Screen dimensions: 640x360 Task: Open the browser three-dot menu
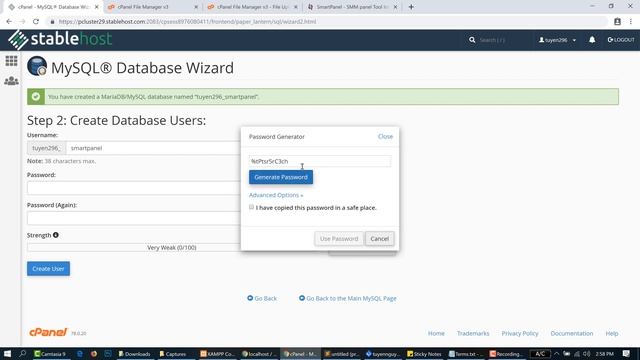(x=631, y=22)
